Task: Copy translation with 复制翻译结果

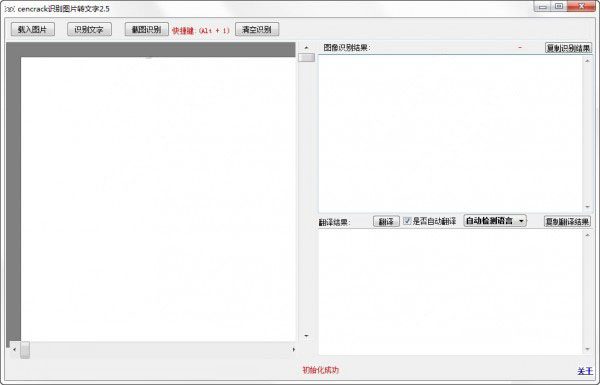Action: (x=567, y=222)
